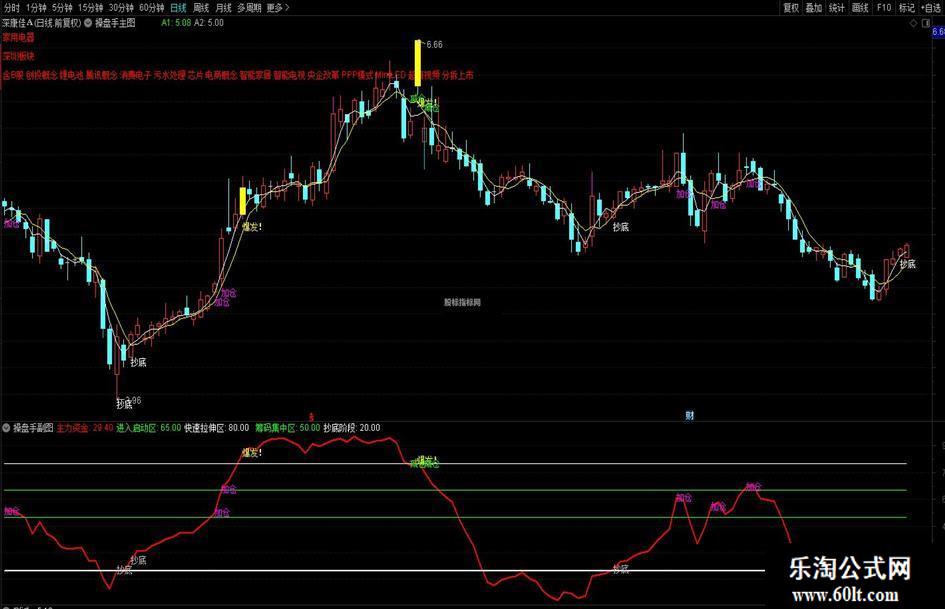Click the 抄底 label at far right of main chart
945x609 pixels.
coord(908,264)
